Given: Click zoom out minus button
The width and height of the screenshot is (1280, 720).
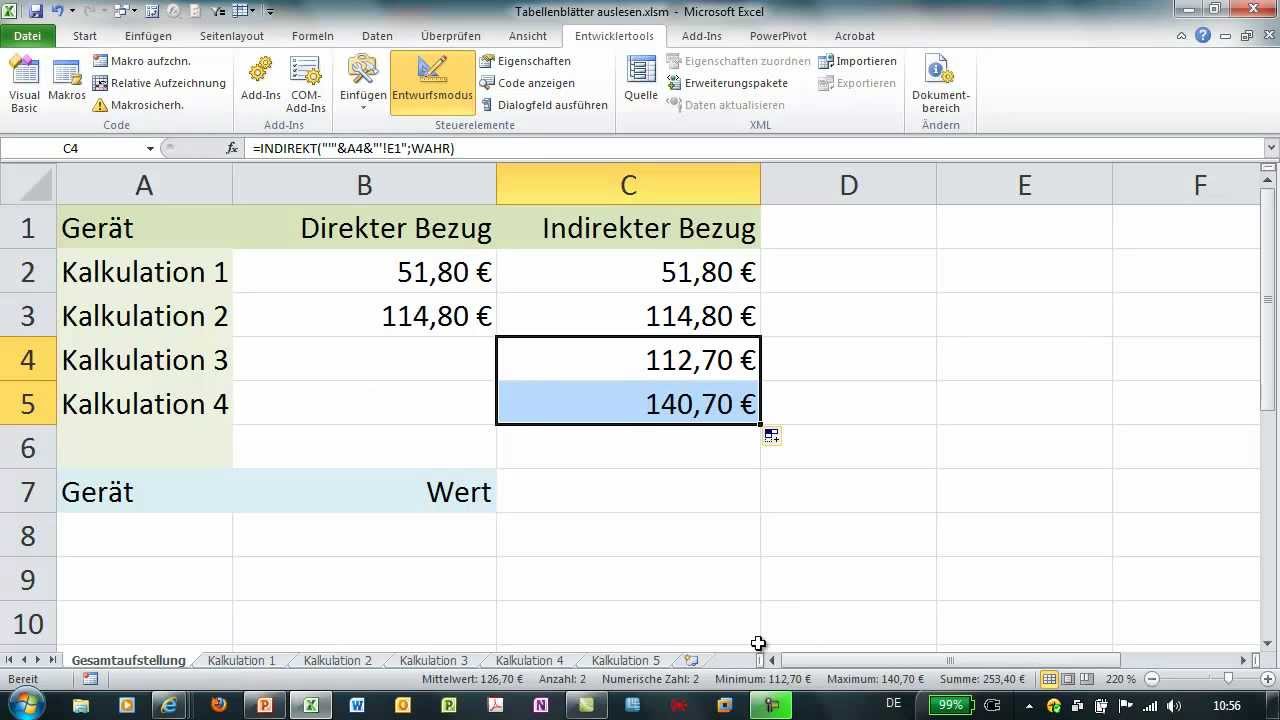Looking at the screenshot, I should click(1152, 679).
